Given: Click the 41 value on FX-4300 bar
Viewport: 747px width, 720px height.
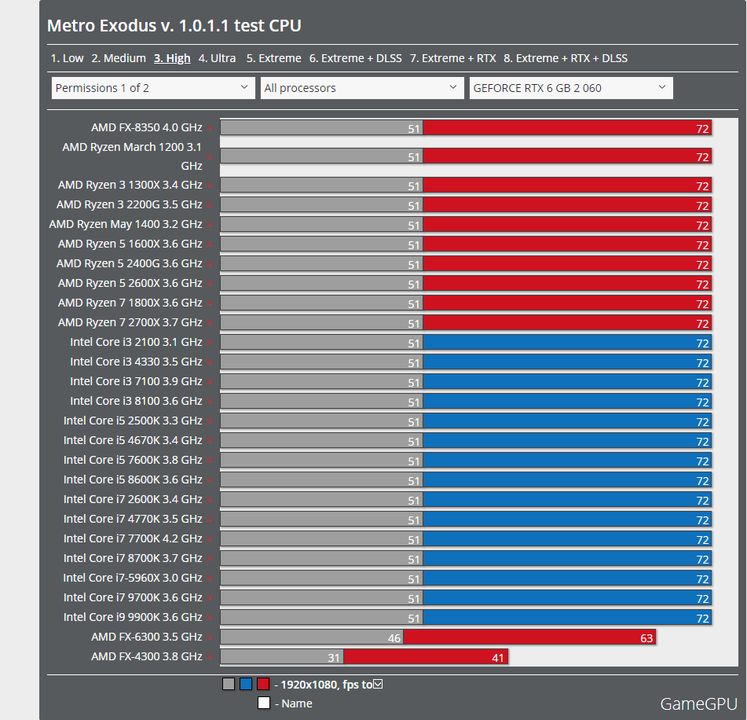Looking at the screenshot, I should pos(498,658).
